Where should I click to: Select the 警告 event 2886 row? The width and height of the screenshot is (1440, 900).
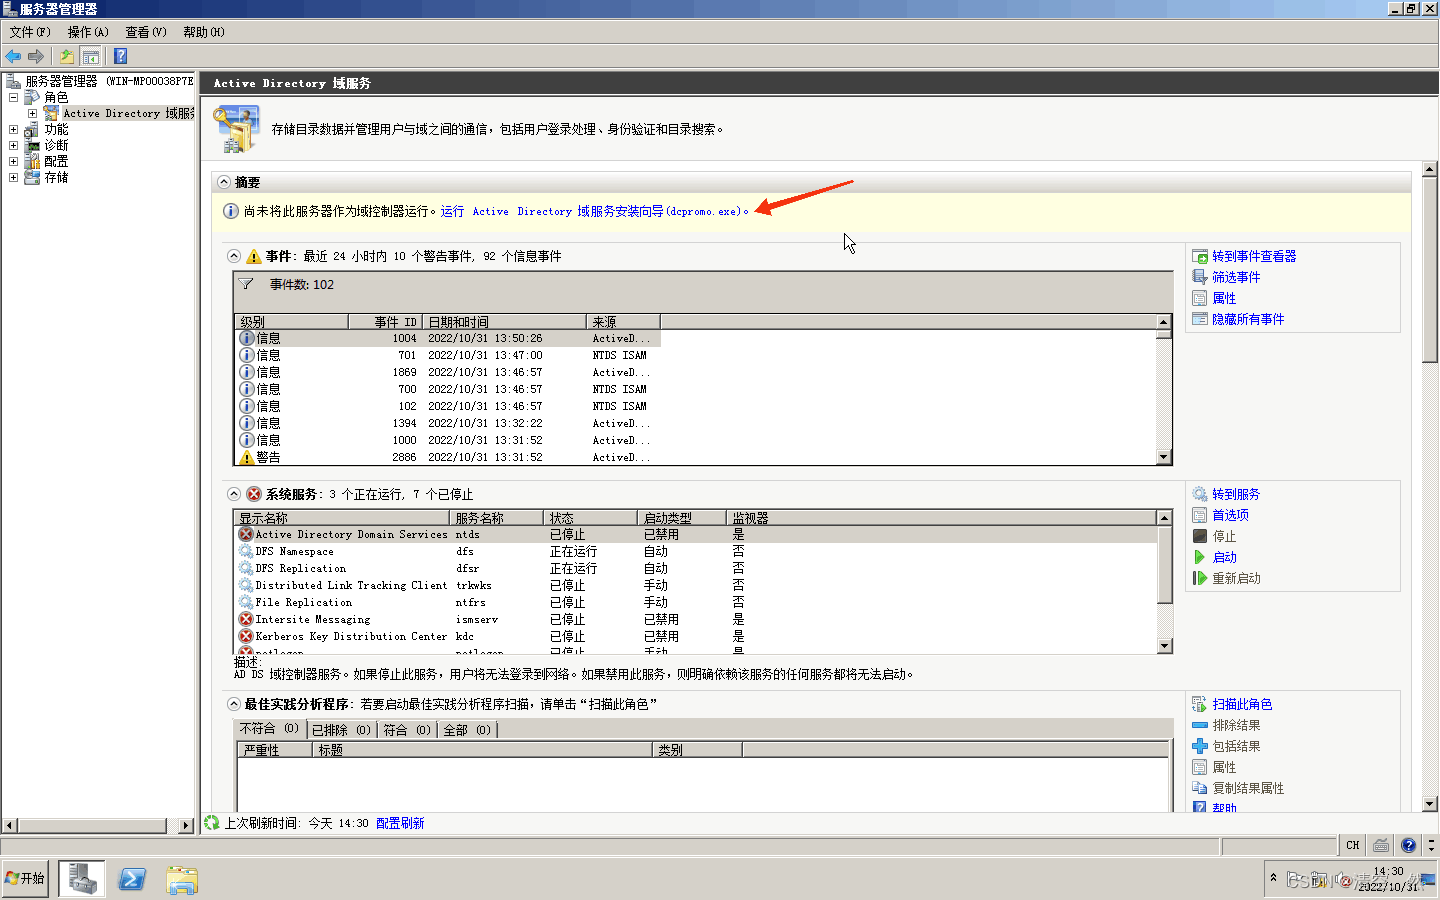click(x=448, y=457)
